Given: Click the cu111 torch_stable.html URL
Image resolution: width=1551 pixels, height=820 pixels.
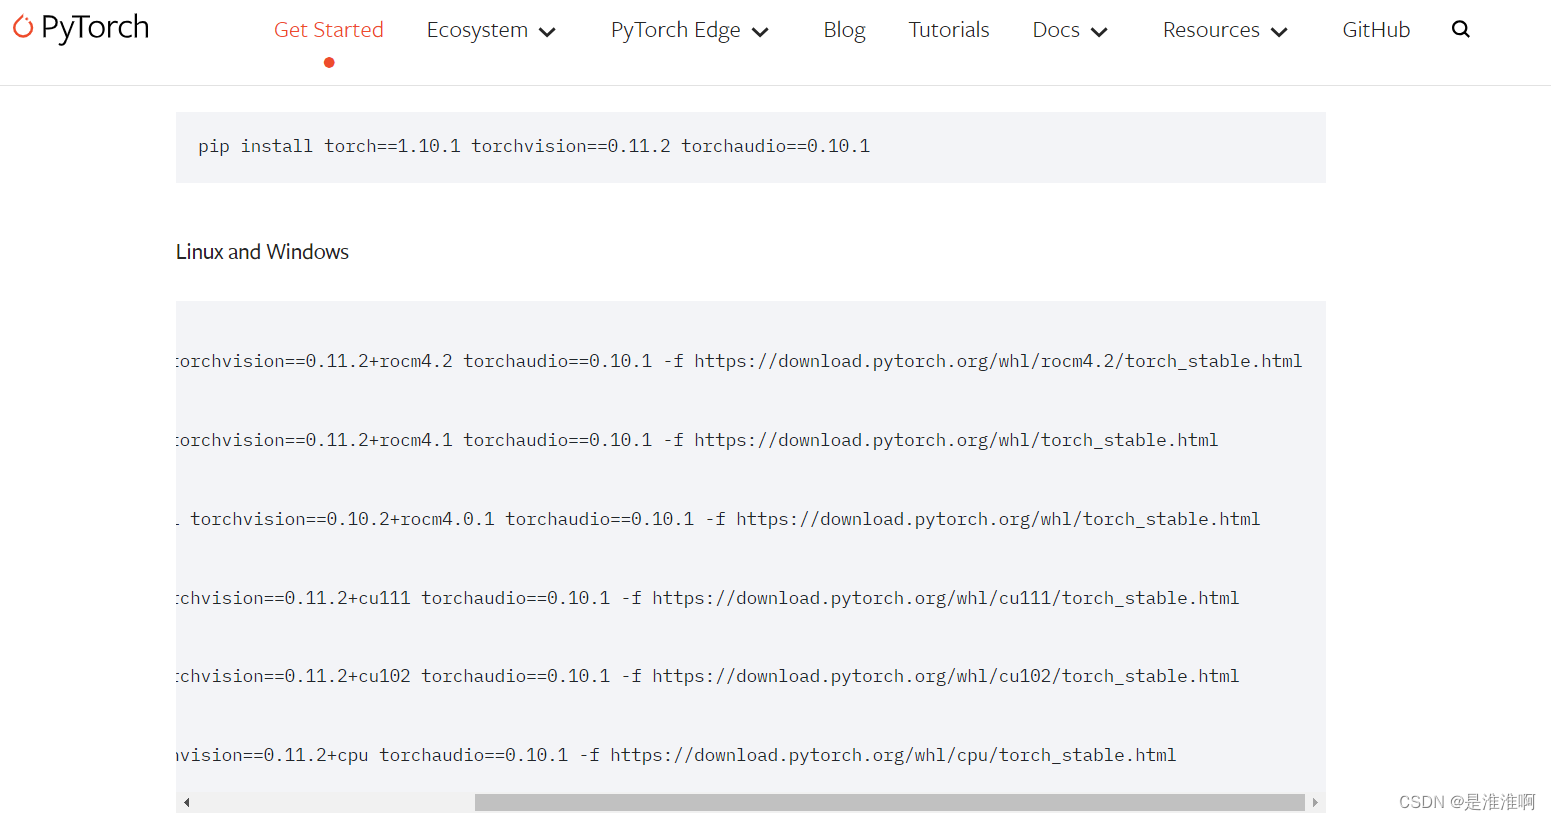Looking at the screenshot, I should (946, 597).
